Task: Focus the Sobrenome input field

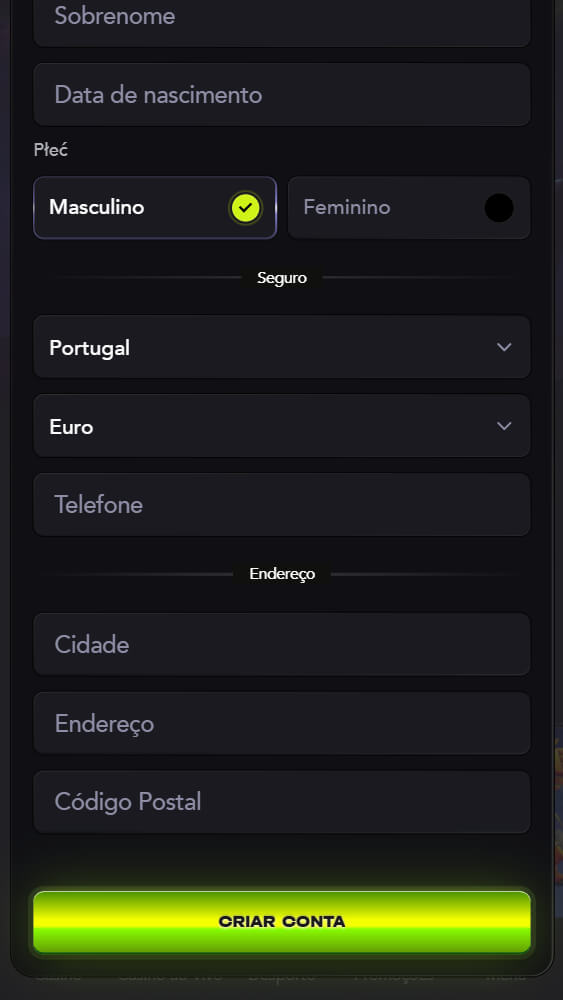Action: [282, 19]
